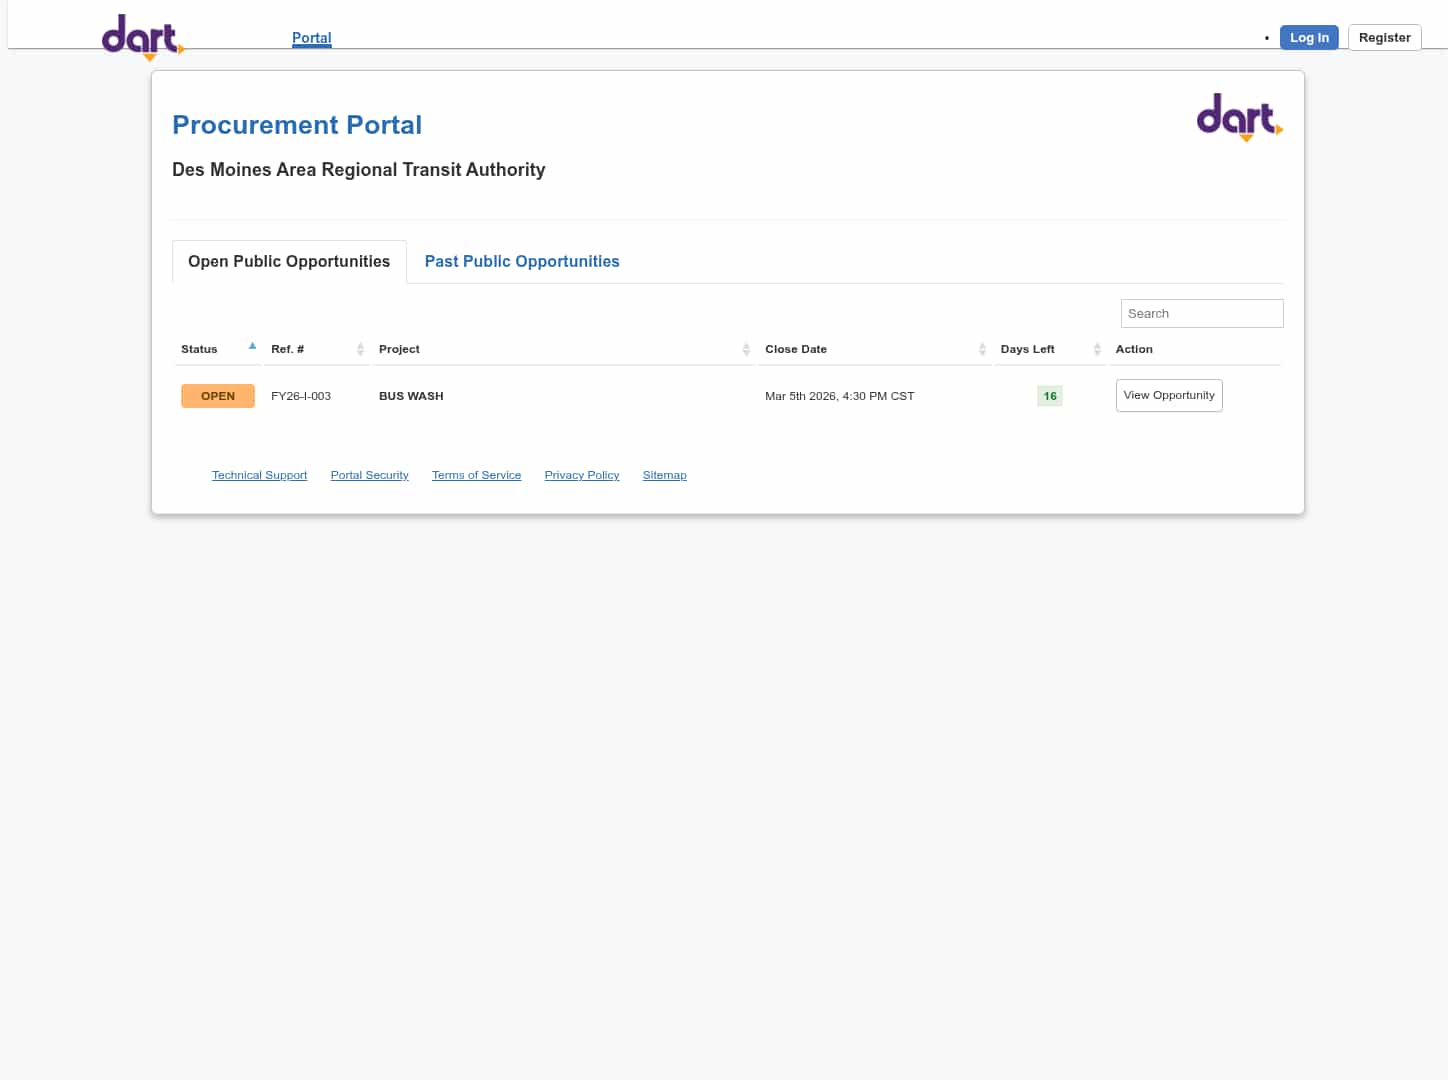Select the Open Public Opportunities tab
The image size is (1448, 1080).
point(289,261)
